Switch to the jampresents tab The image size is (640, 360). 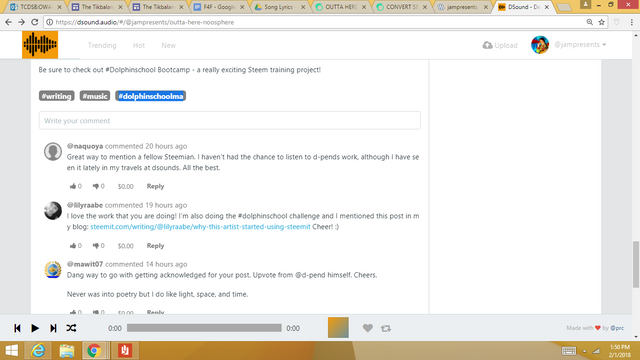(x=462, y=7)
